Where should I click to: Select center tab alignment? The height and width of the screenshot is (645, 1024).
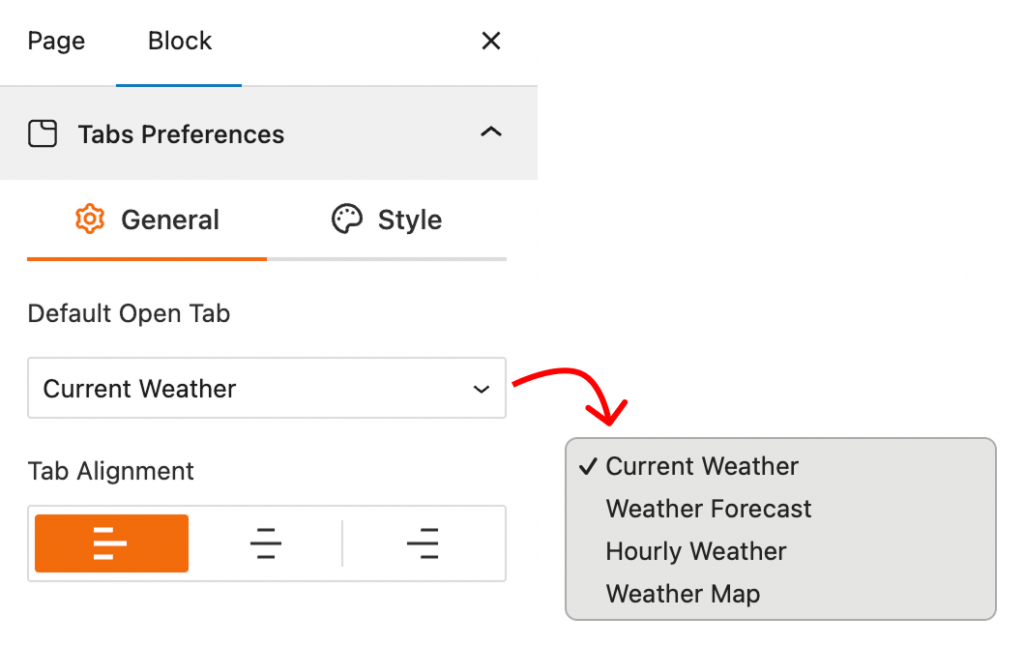click(x=266, y=543)
